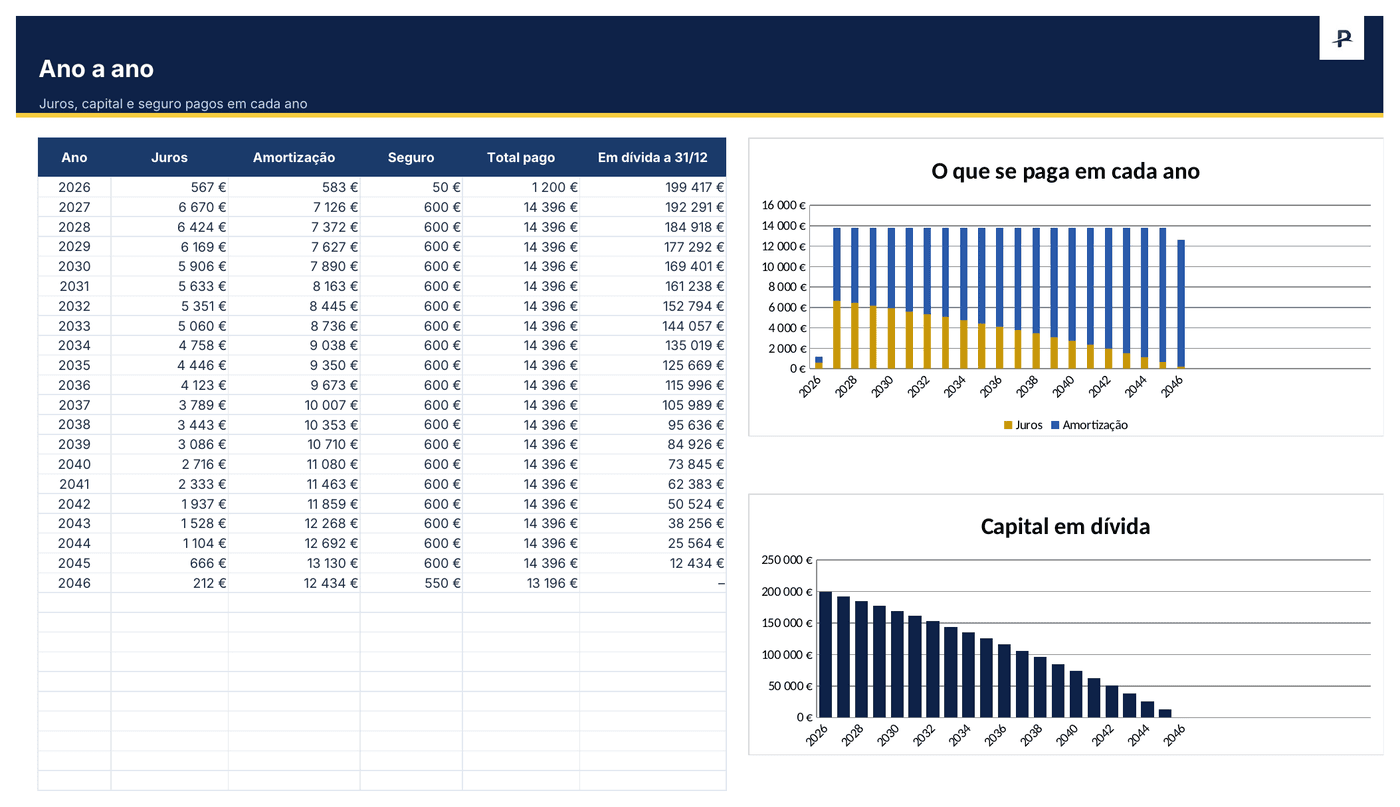Select the '6 670 €' interest cell
Image resolution: width=1400 pixels, height=807 pixels.
(x=169, y=207)
